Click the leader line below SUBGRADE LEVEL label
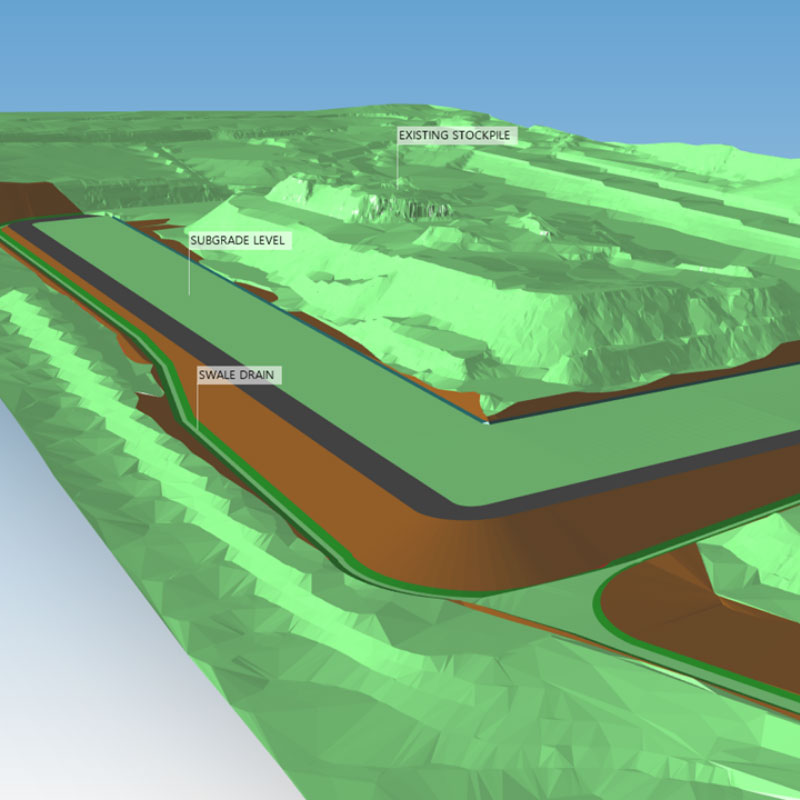The image size is (800, 800). coord(189,272)
